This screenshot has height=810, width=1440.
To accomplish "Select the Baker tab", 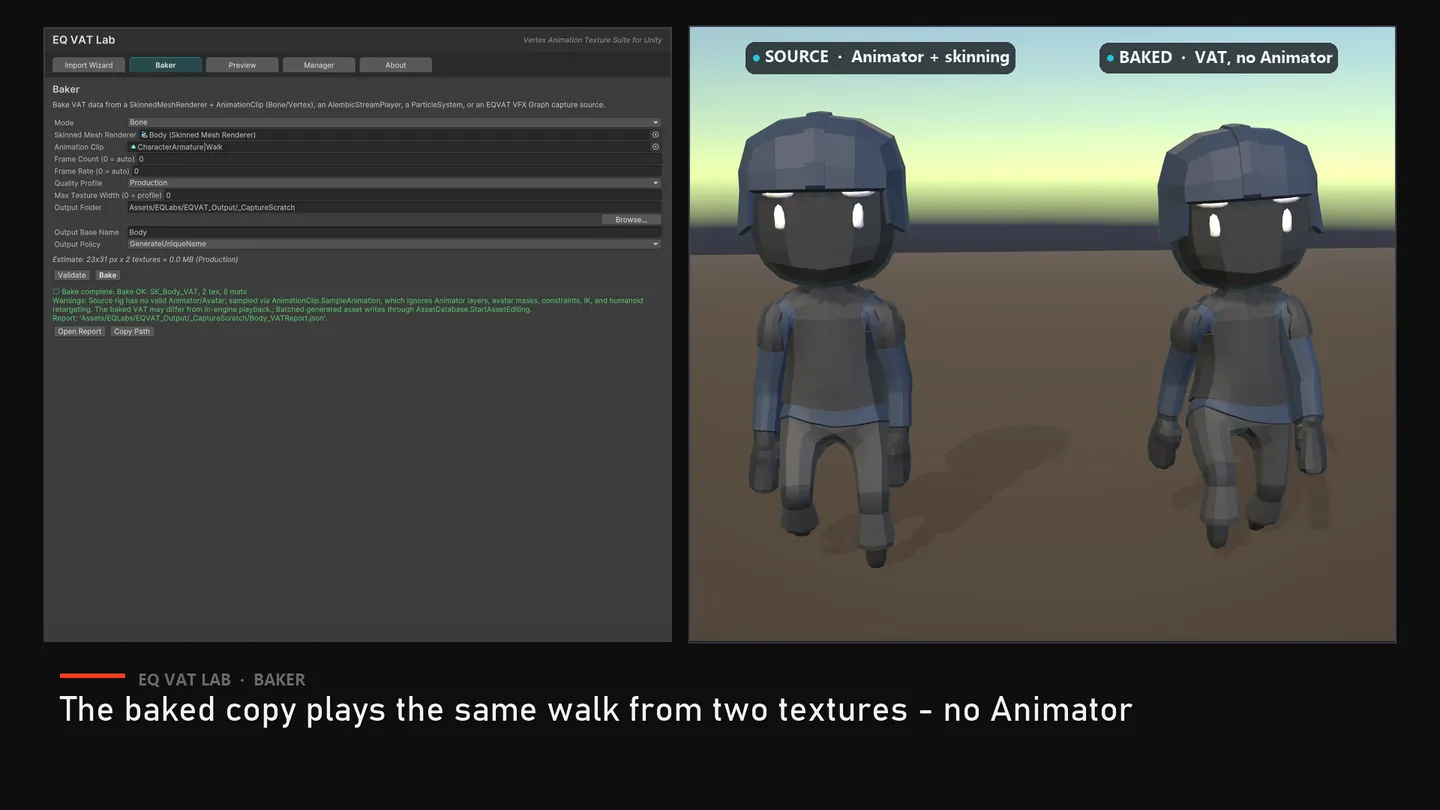I will tap(166, 65).
